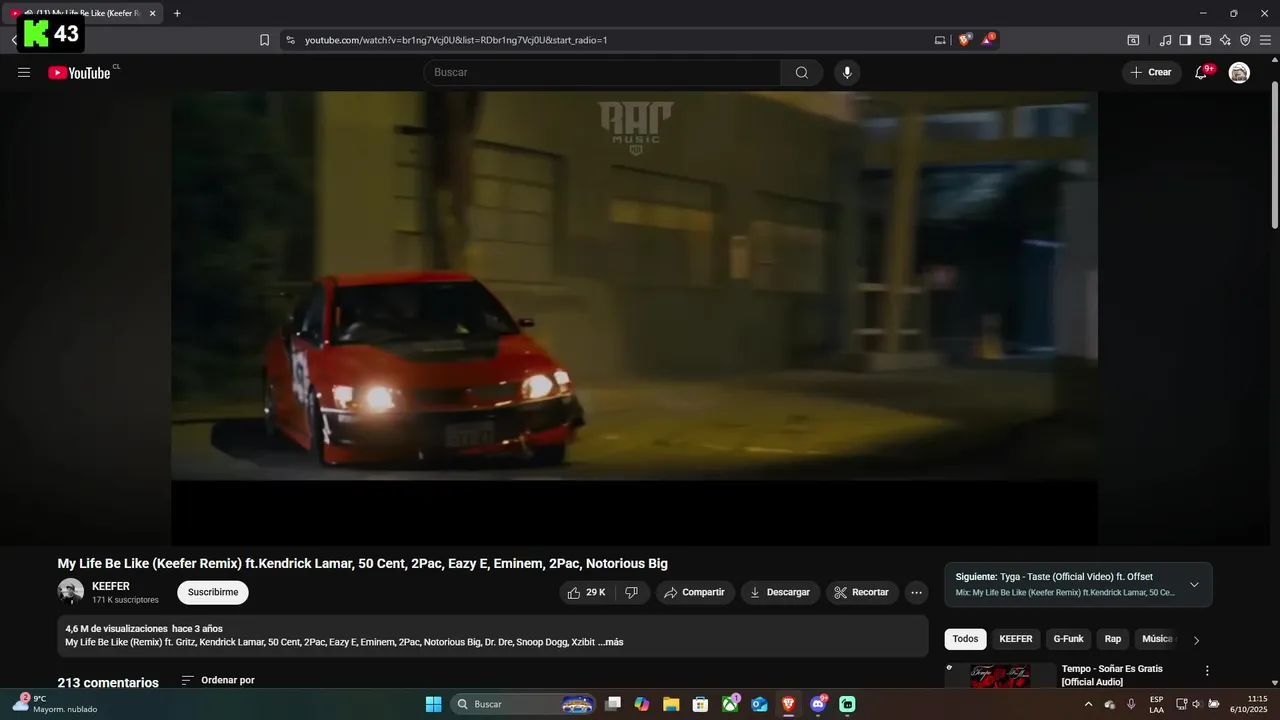Open Leo AI sparkle icon
Image resolution: width=1280 pixels, height=720 pixels.
click(1225, 40)
